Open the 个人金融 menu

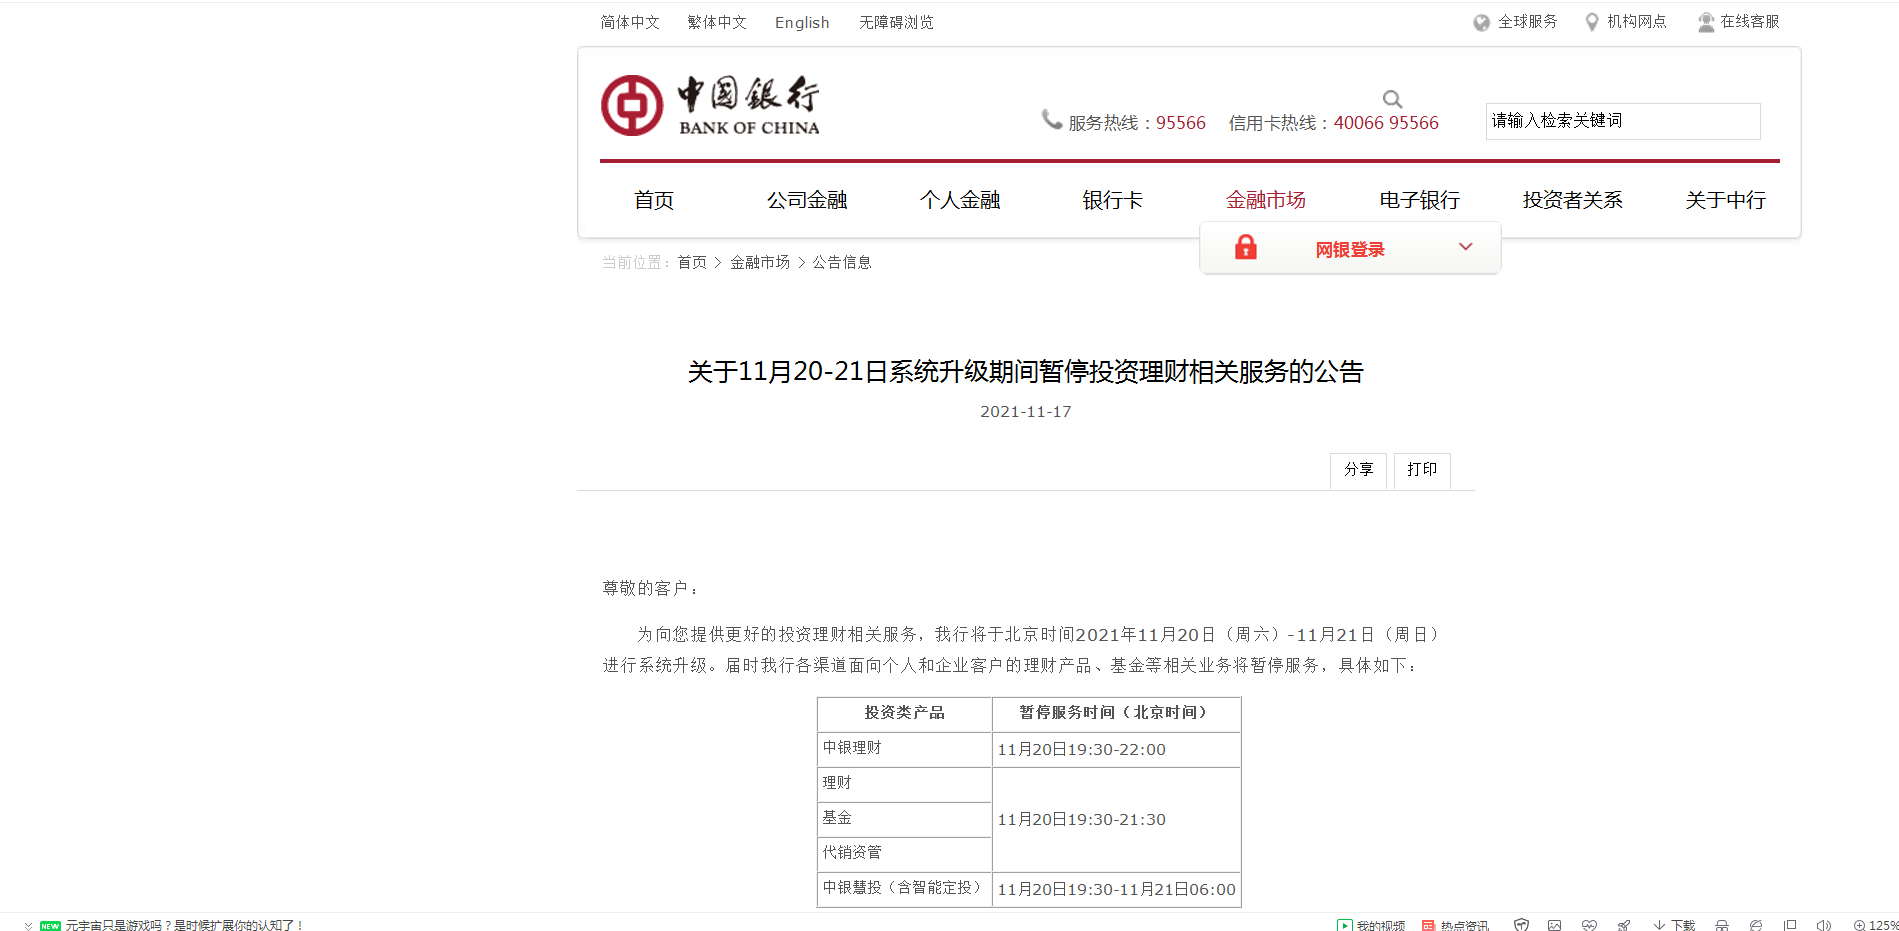tap(960, 200)
